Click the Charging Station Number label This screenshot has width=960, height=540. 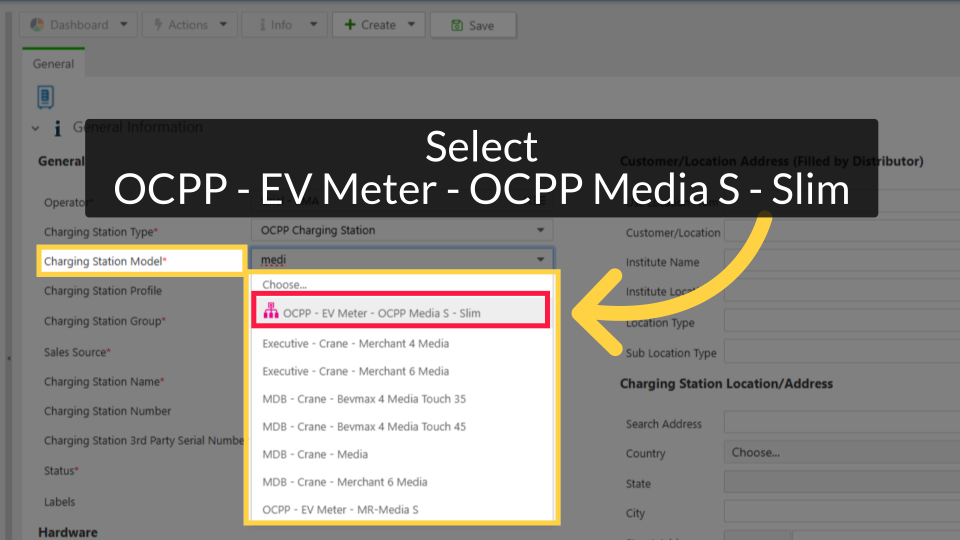point(107,411)
